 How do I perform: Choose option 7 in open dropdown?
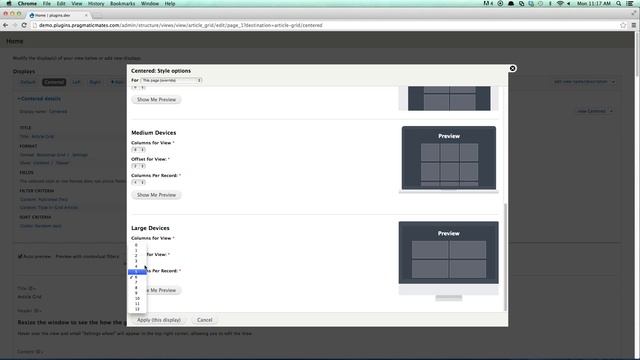coord(137,282)
